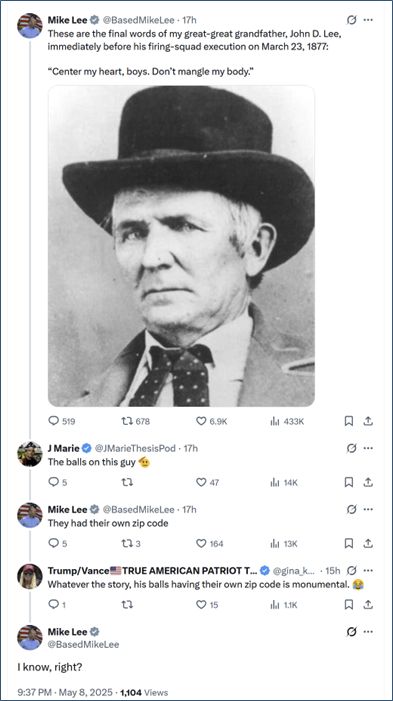Viewport: 393px width, 701px height.
Task: Open the @JMarieThesisPod profile handle
Action: (x=135, y=448)
